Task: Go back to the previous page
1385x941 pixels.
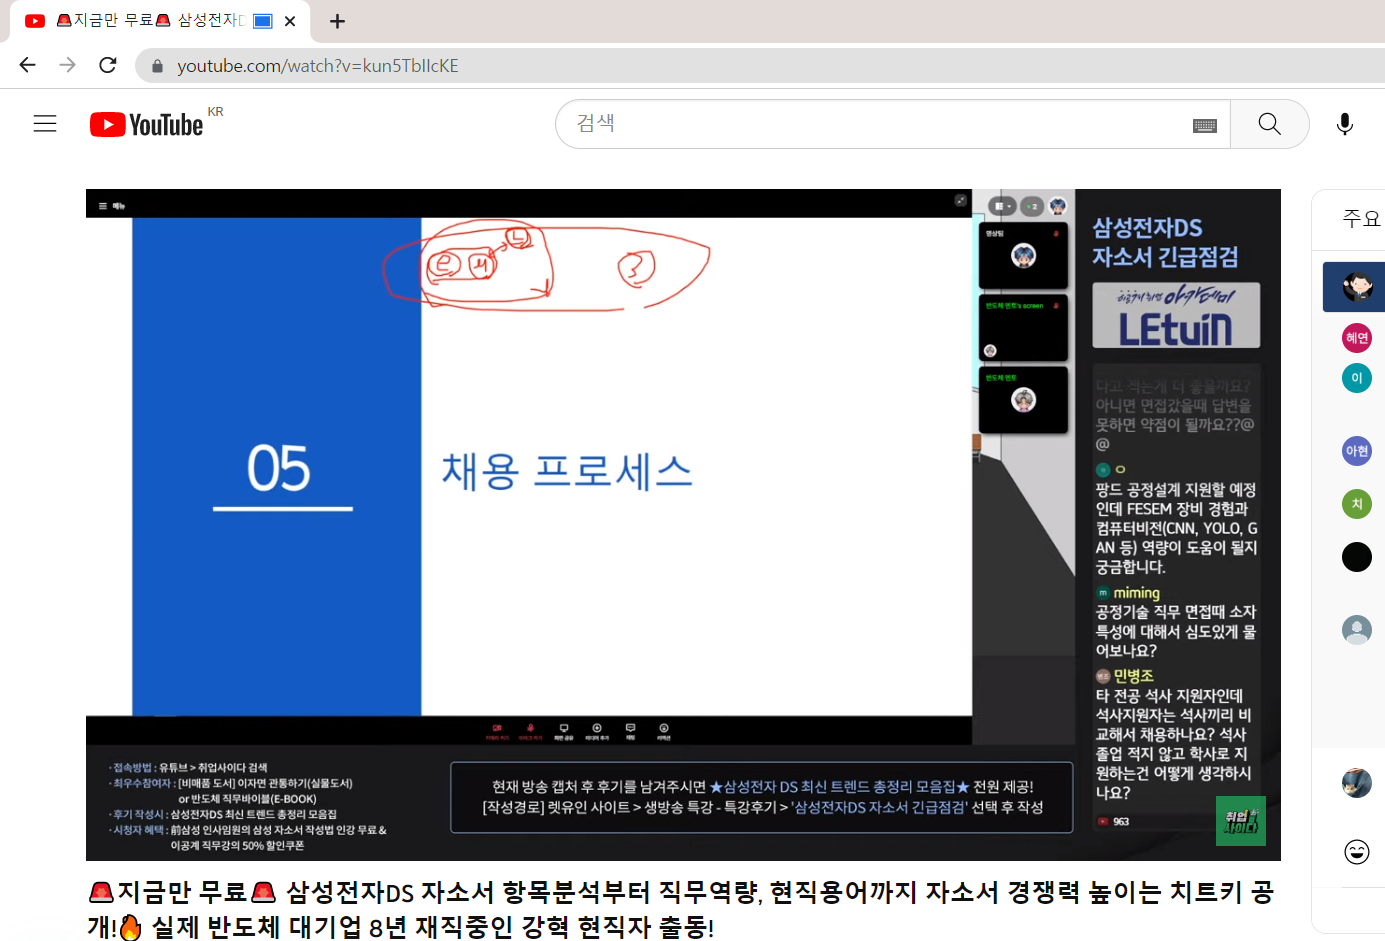Action: click(x=27, y=65)
